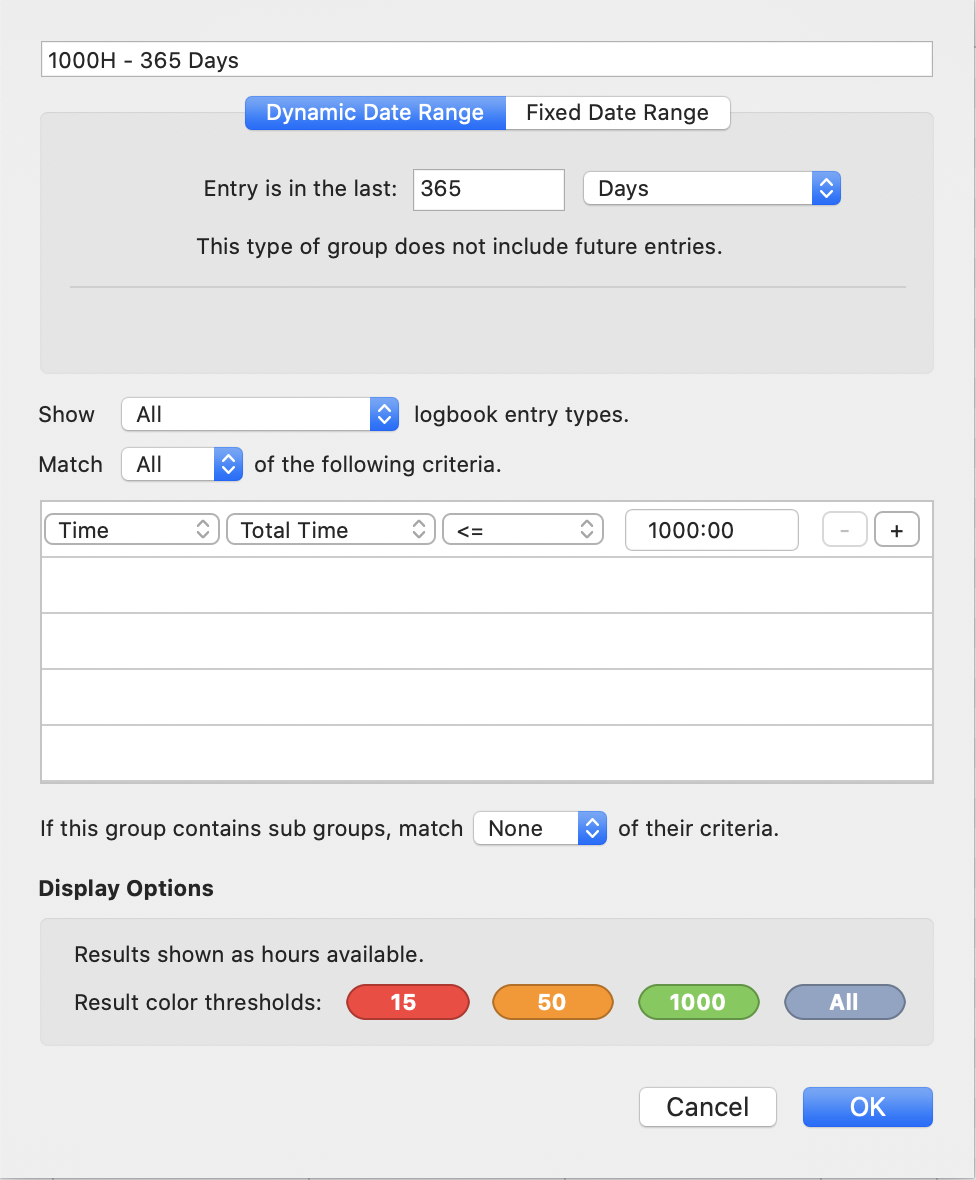Screen dimensions: 976x1180
Task: Click the blue-gray All threshold swatch
Action: [x=844, y=1002]
